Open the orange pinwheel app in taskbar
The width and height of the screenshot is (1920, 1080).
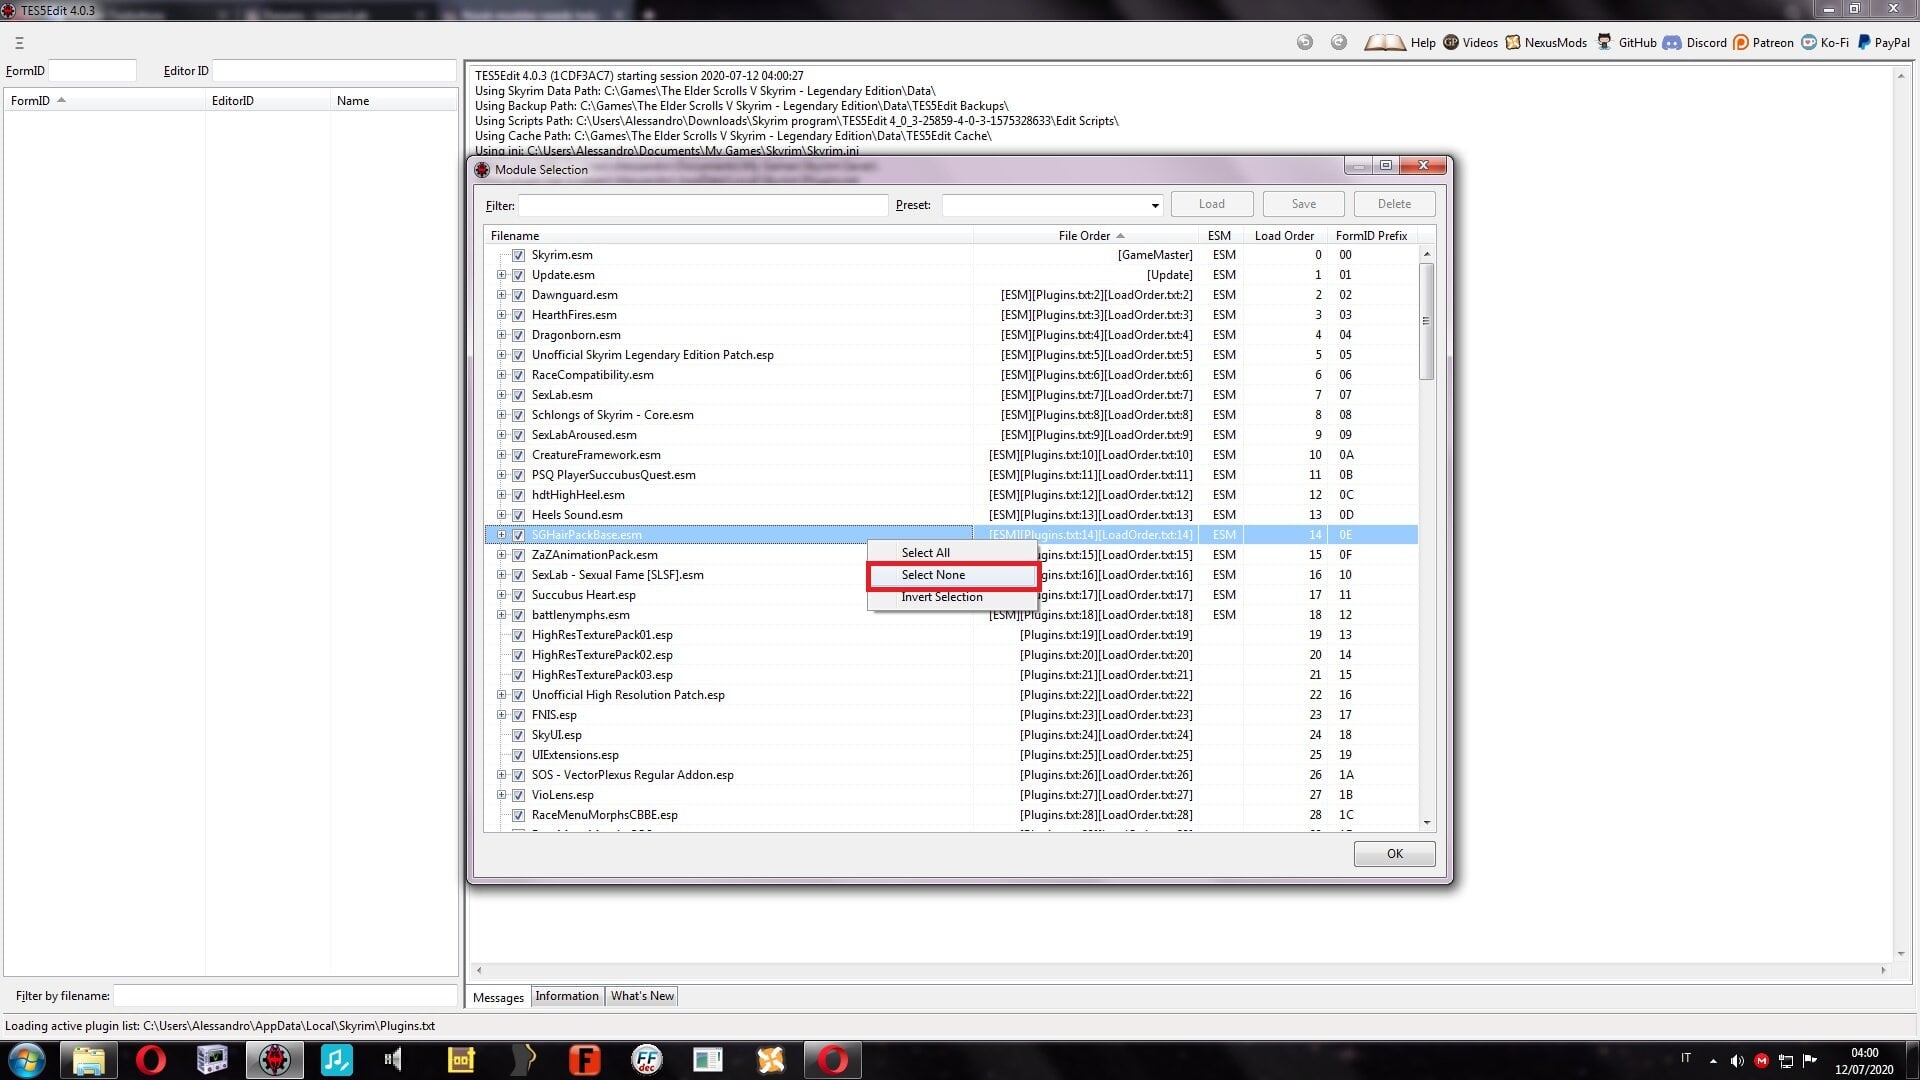click(771, 1060)
